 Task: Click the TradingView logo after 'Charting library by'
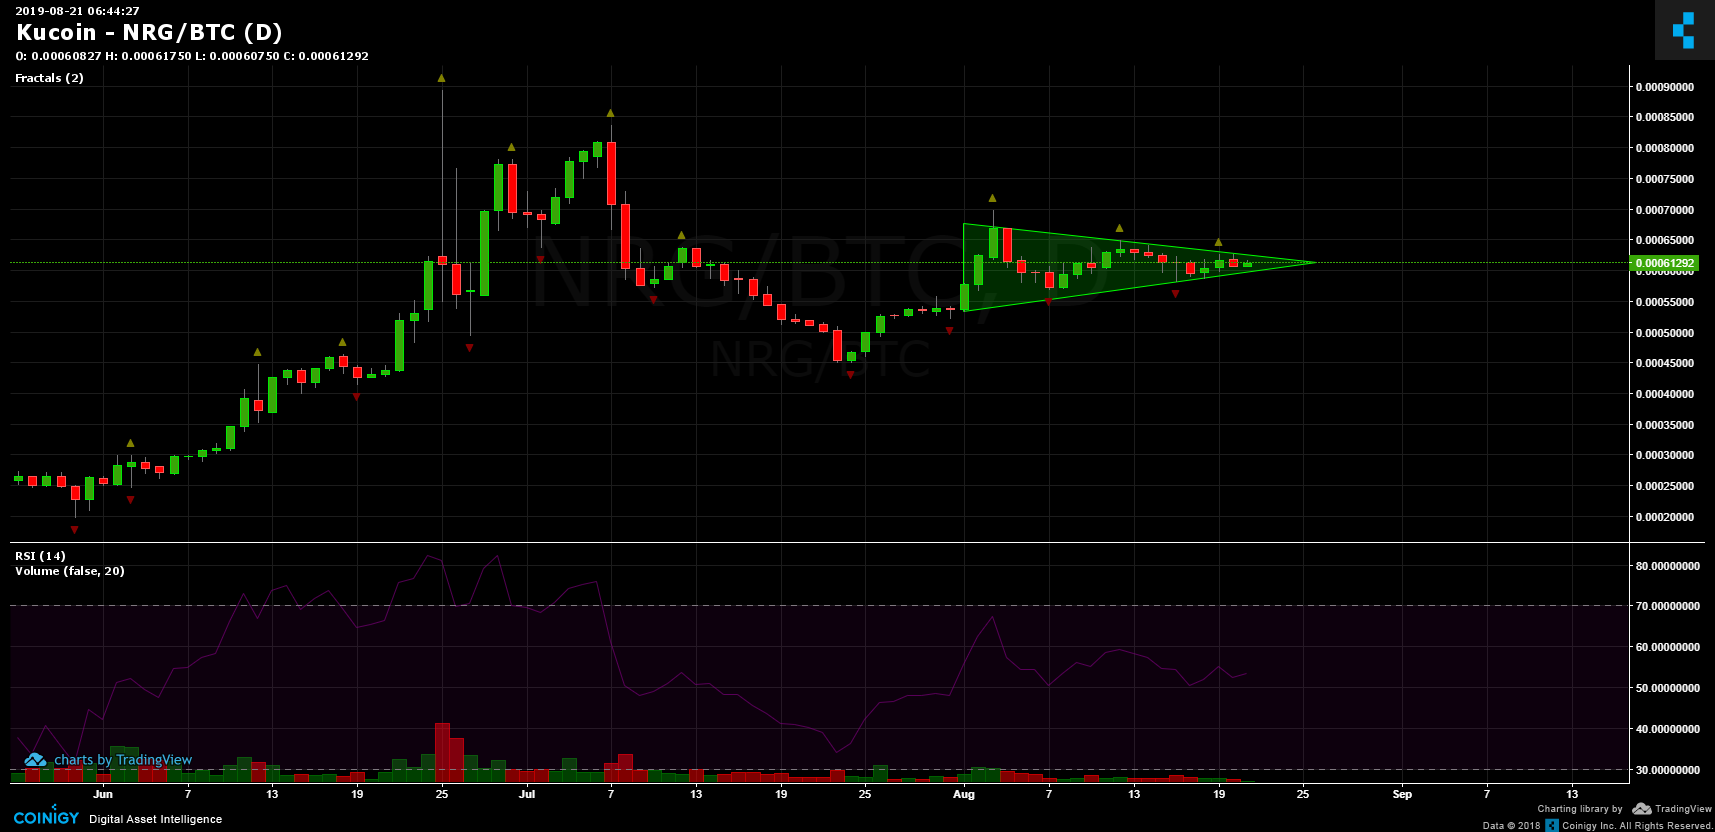[1672, 809]
